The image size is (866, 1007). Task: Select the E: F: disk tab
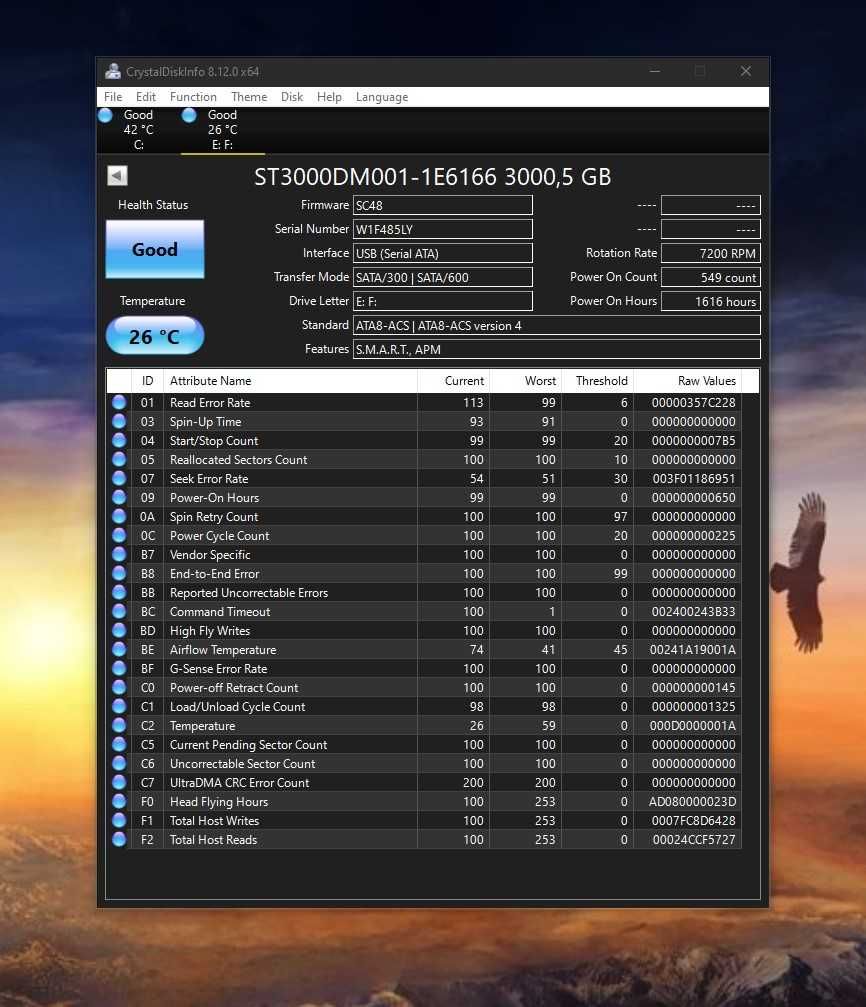[223, 130]
